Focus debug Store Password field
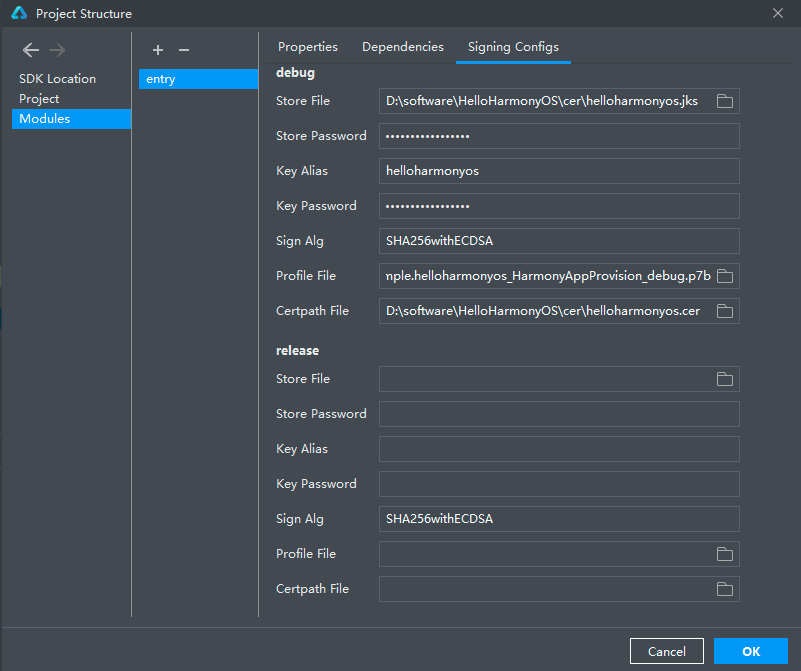Image resolution: width=801 pixels, height=671 pixels. (x=559, y=136)
